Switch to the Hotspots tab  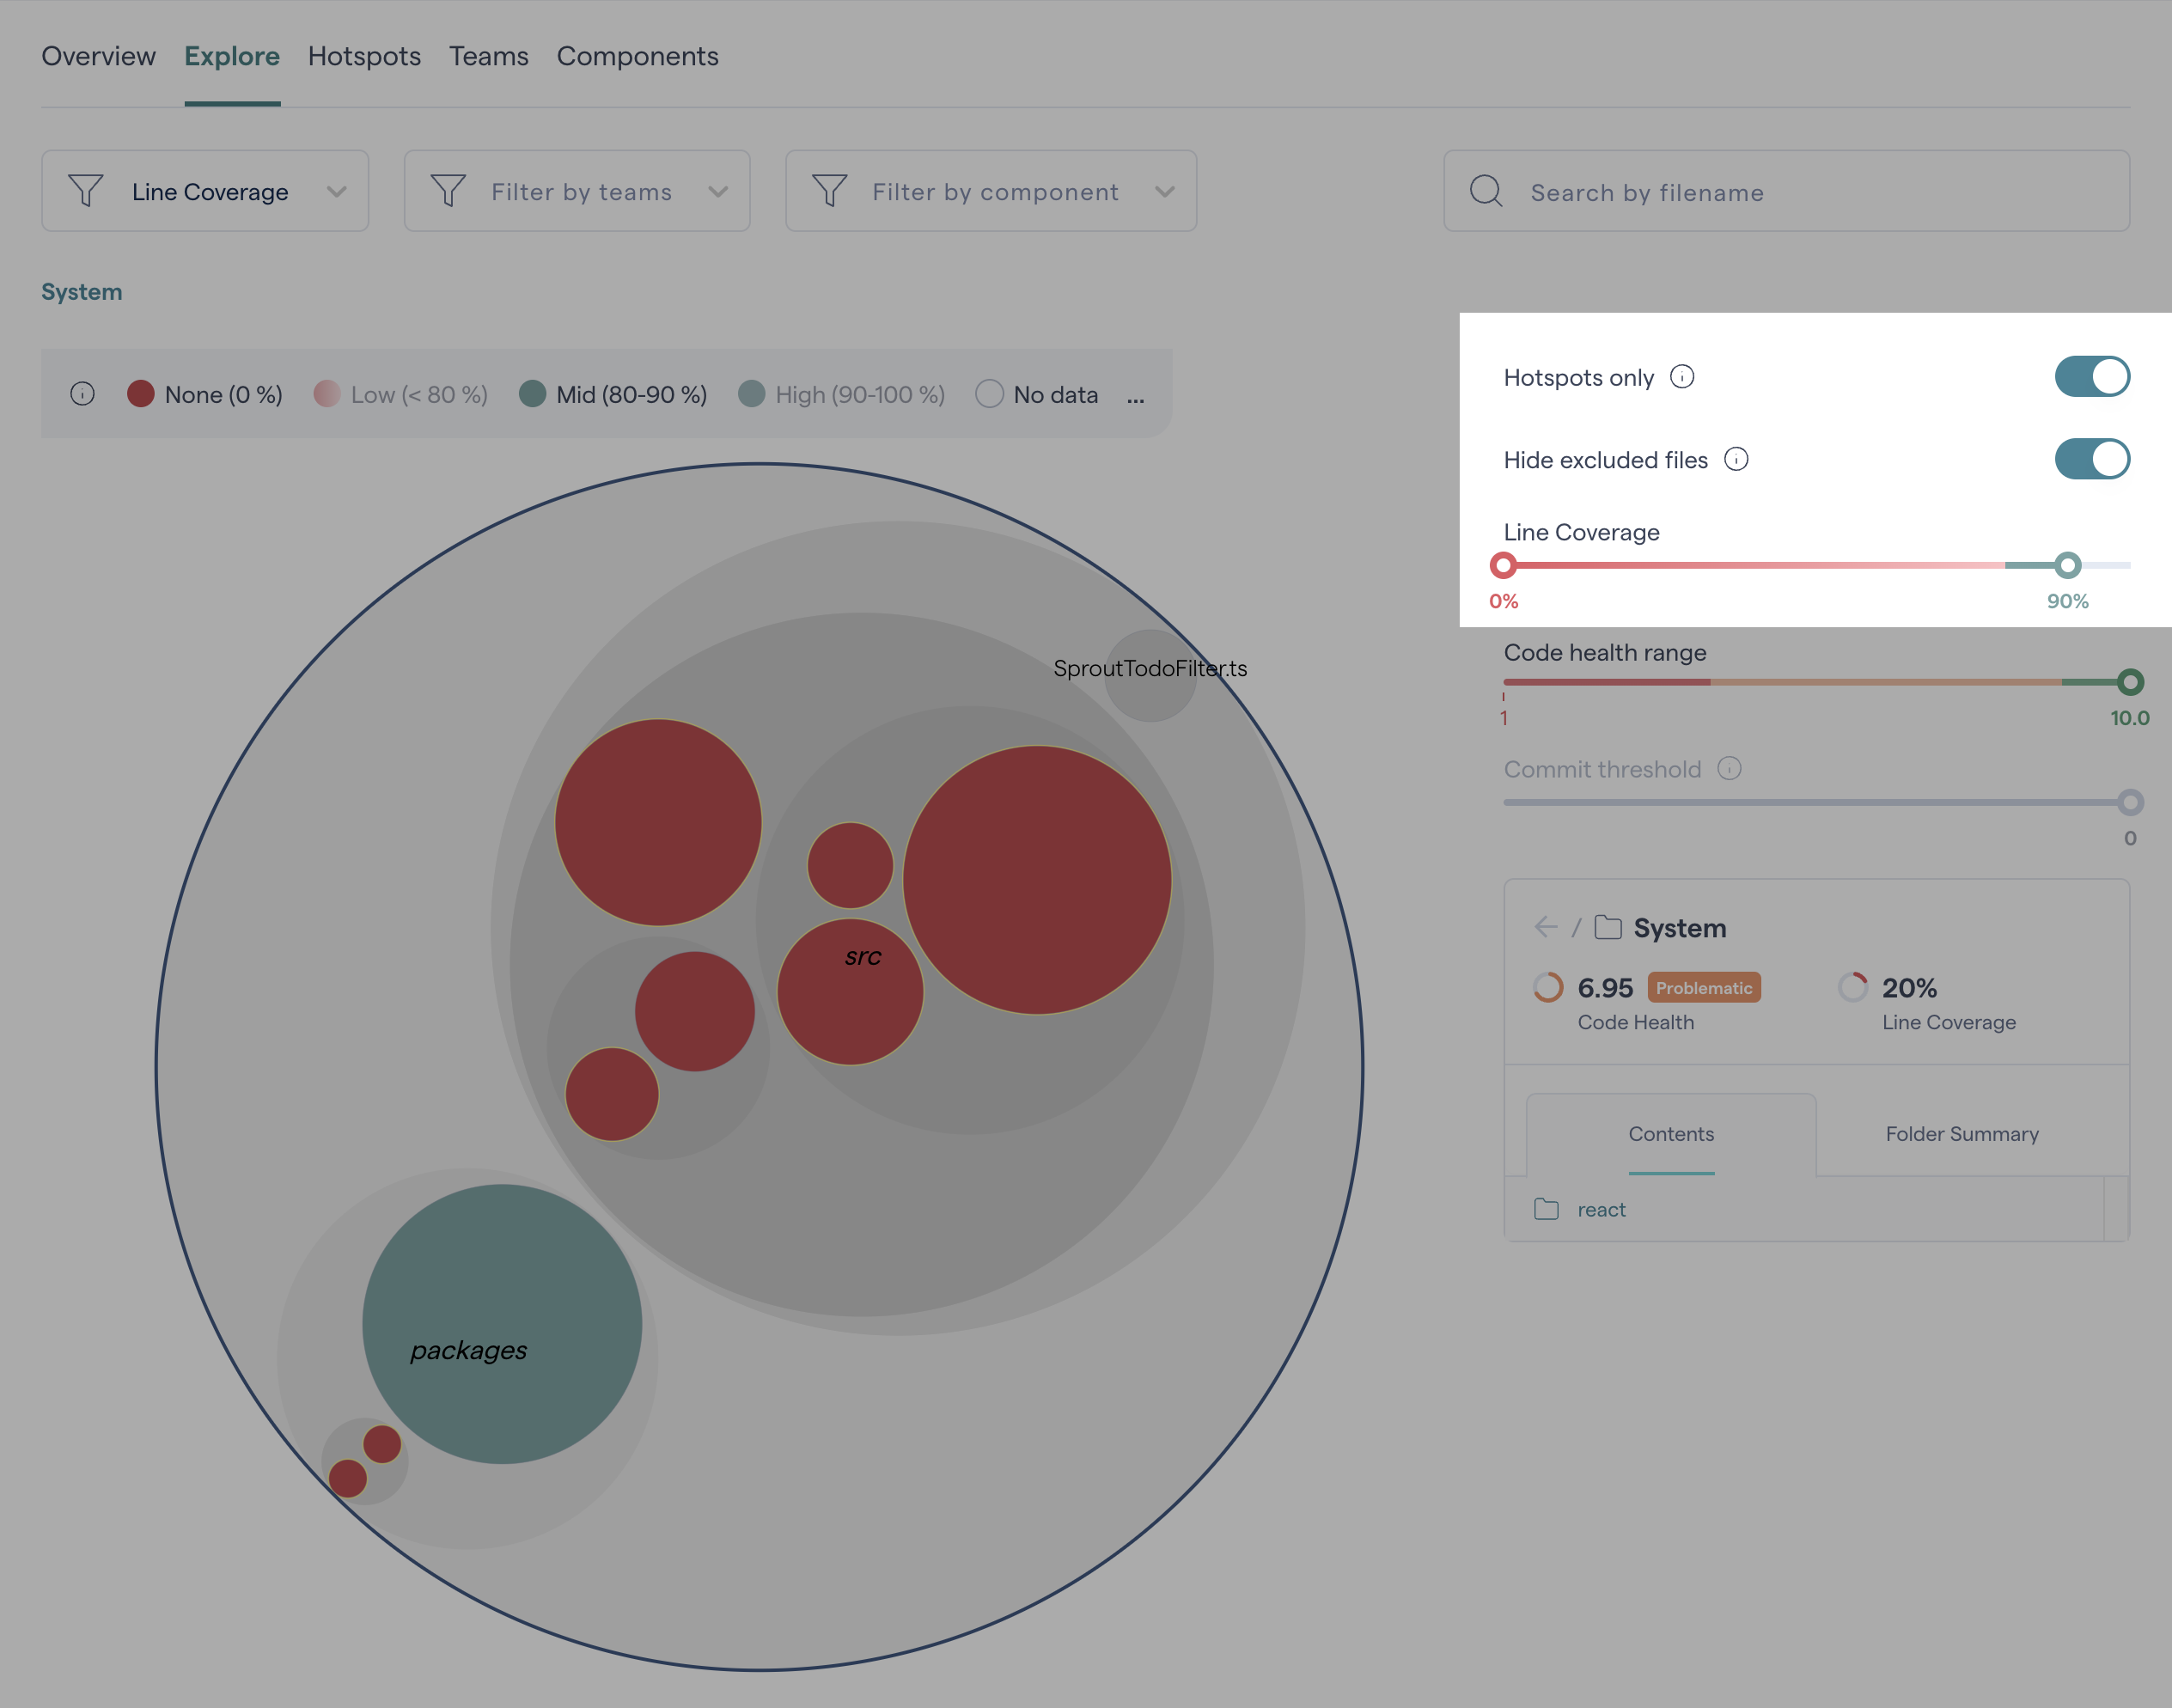[364, 56]
